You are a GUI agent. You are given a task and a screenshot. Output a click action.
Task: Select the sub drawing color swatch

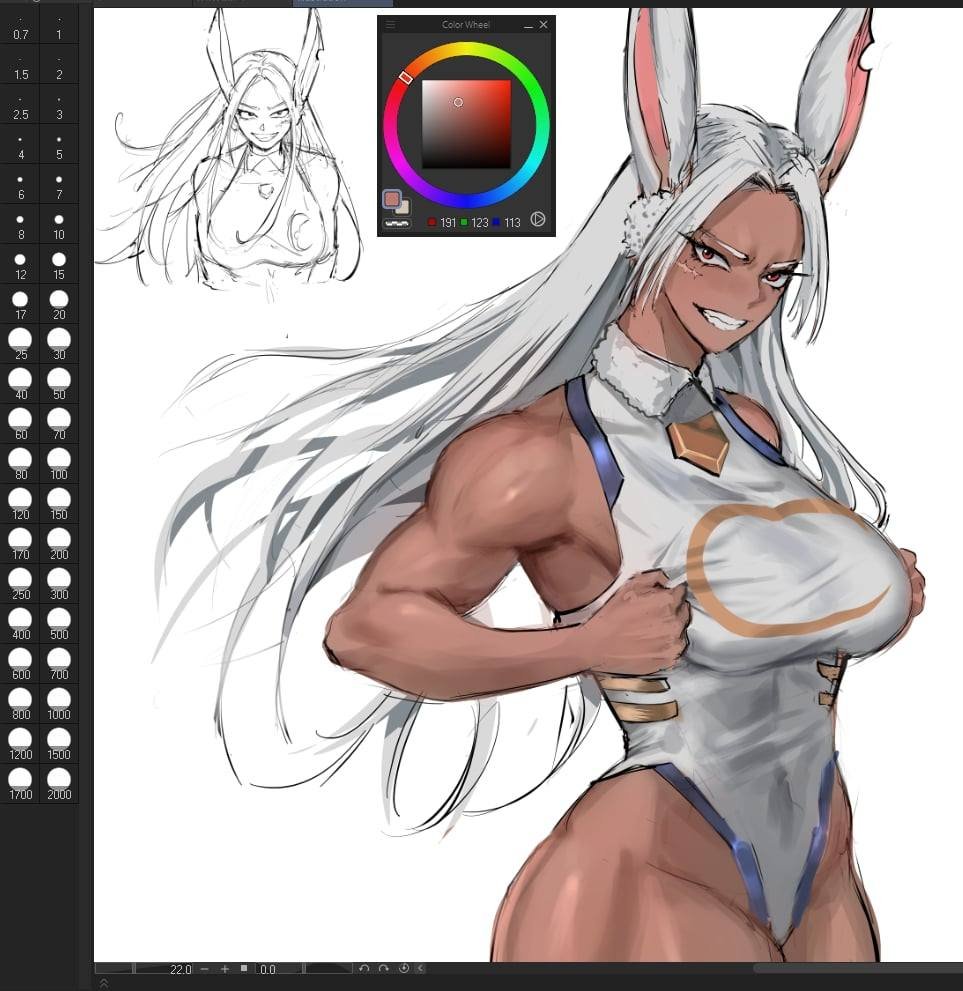[403, 207]
